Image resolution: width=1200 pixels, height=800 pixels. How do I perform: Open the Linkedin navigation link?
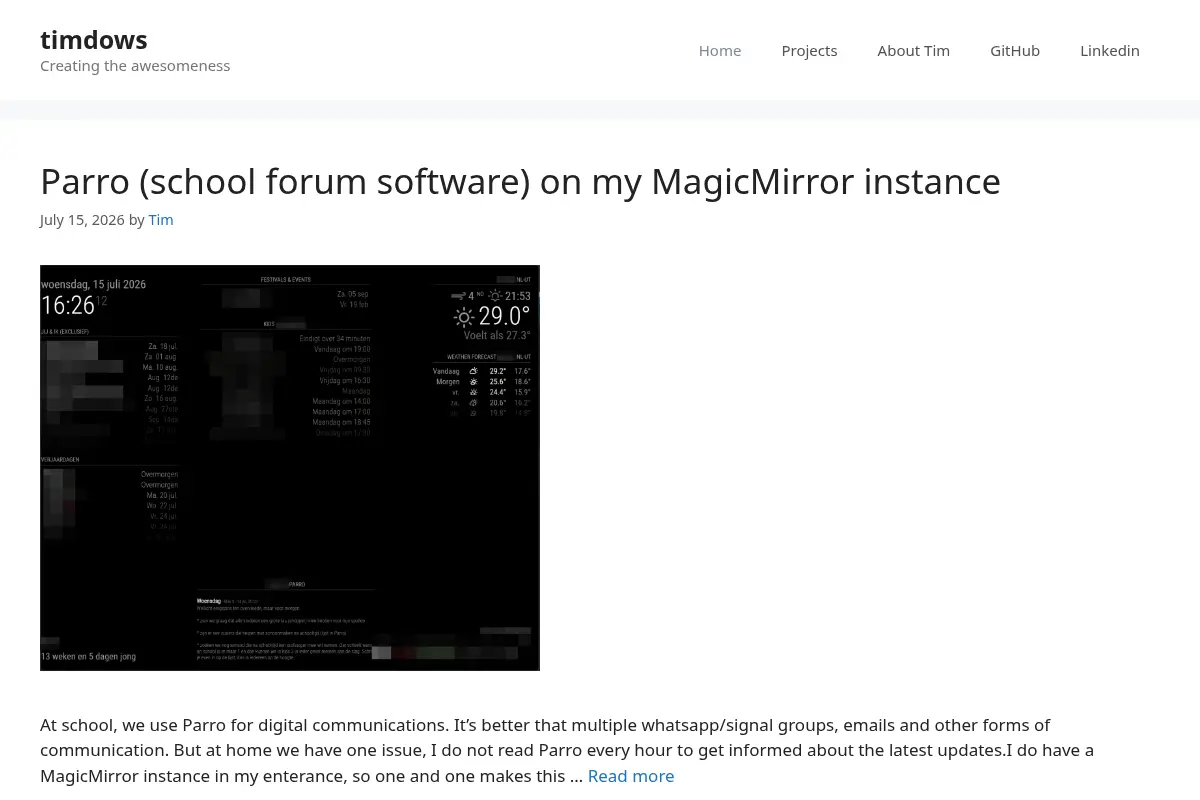1110,50
